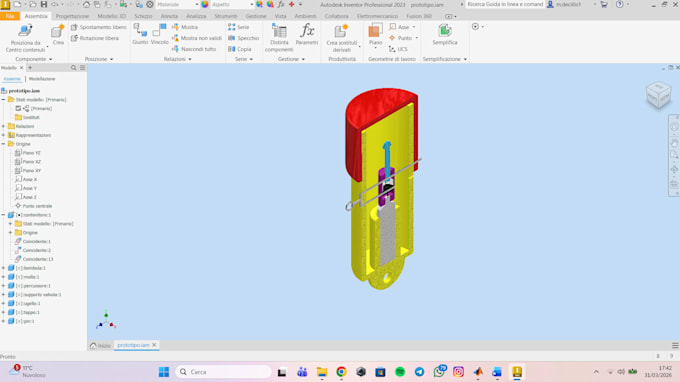Click Mostra non validi

(196, 38)
